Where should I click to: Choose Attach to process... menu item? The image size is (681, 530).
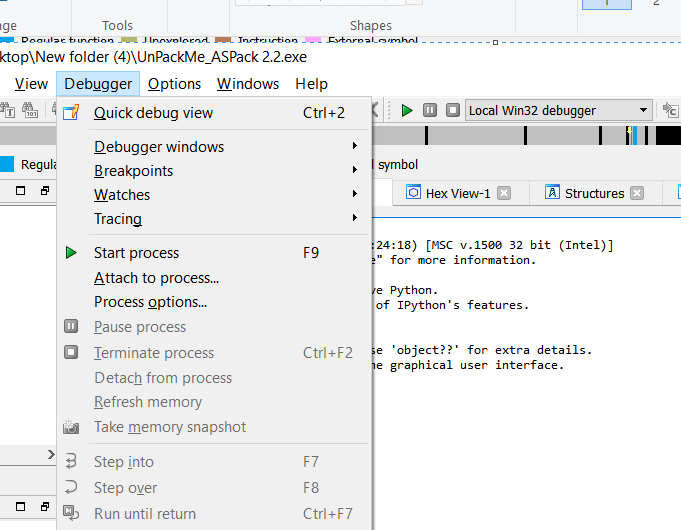tap(156, 278)
